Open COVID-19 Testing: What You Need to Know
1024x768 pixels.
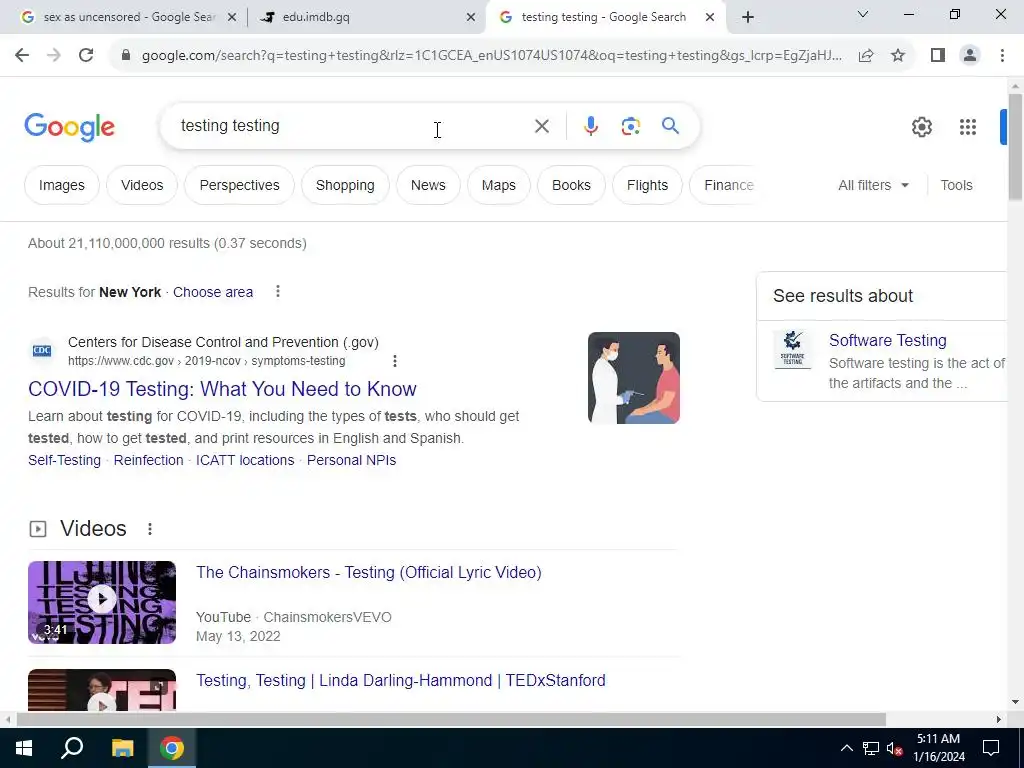(x=222, y=389)
